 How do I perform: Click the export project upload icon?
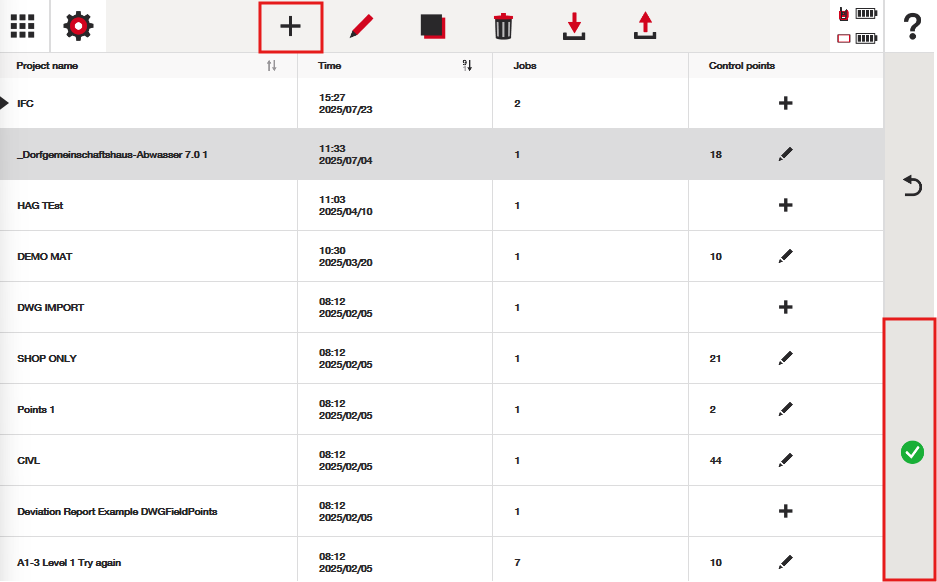pos(645,27)
